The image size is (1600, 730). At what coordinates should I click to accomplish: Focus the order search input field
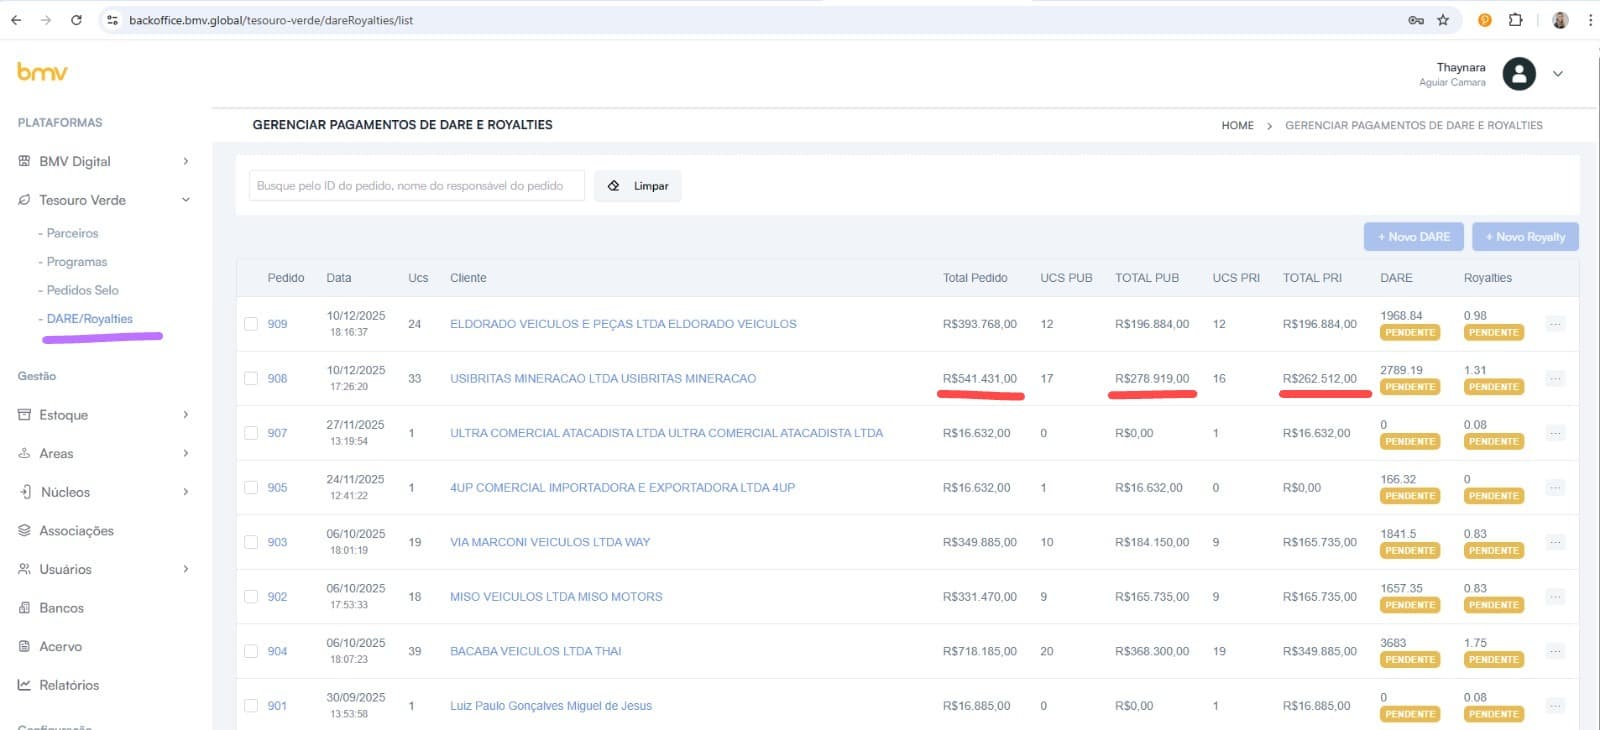coord(416,186)
